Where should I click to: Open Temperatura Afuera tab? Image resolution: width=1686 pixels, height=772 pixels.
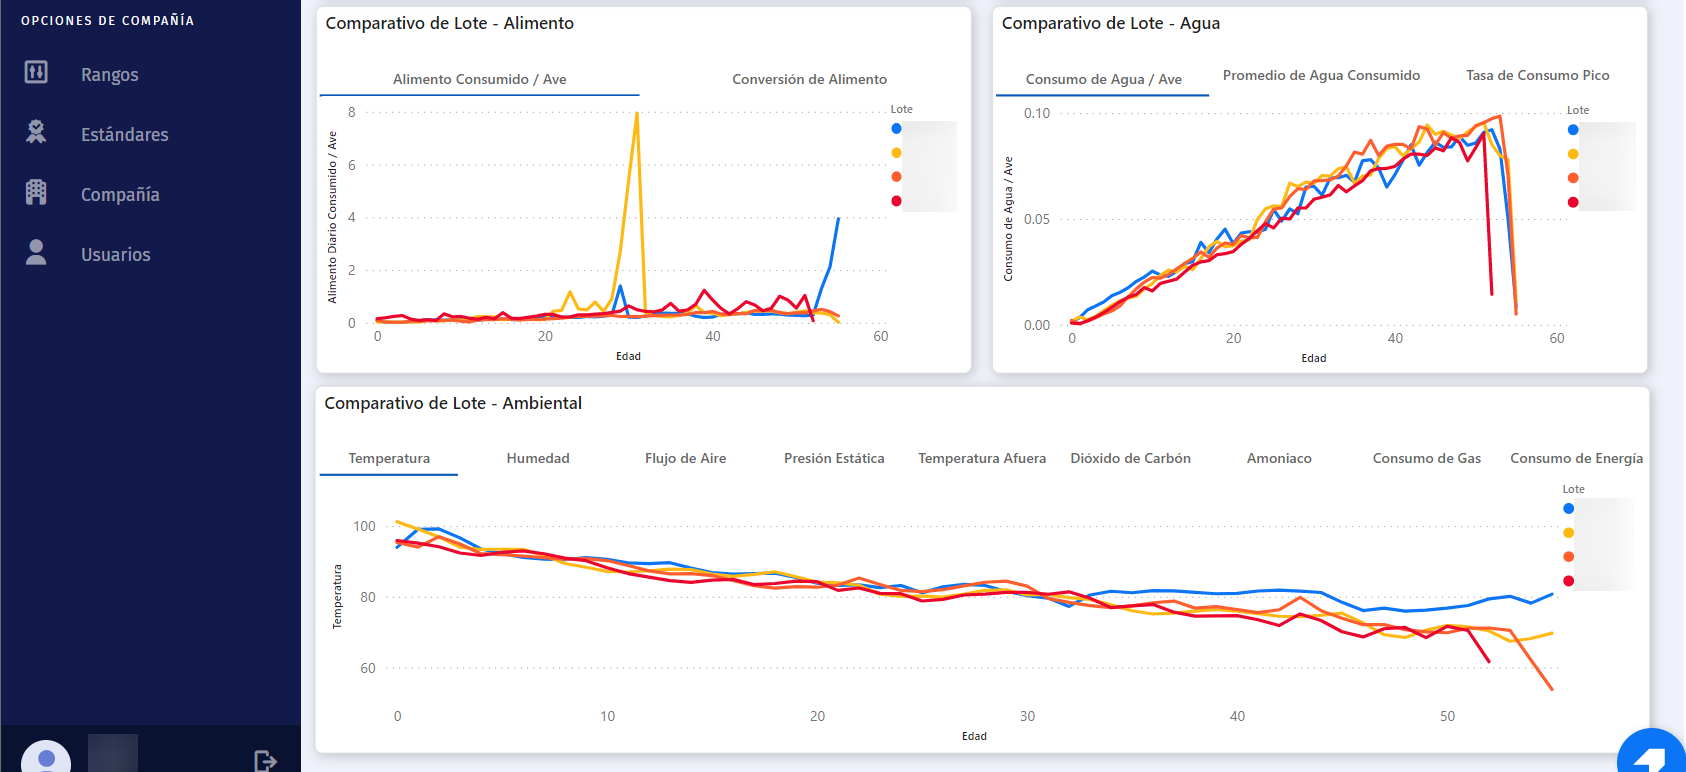pyautogui.click(x=982, y=458)
